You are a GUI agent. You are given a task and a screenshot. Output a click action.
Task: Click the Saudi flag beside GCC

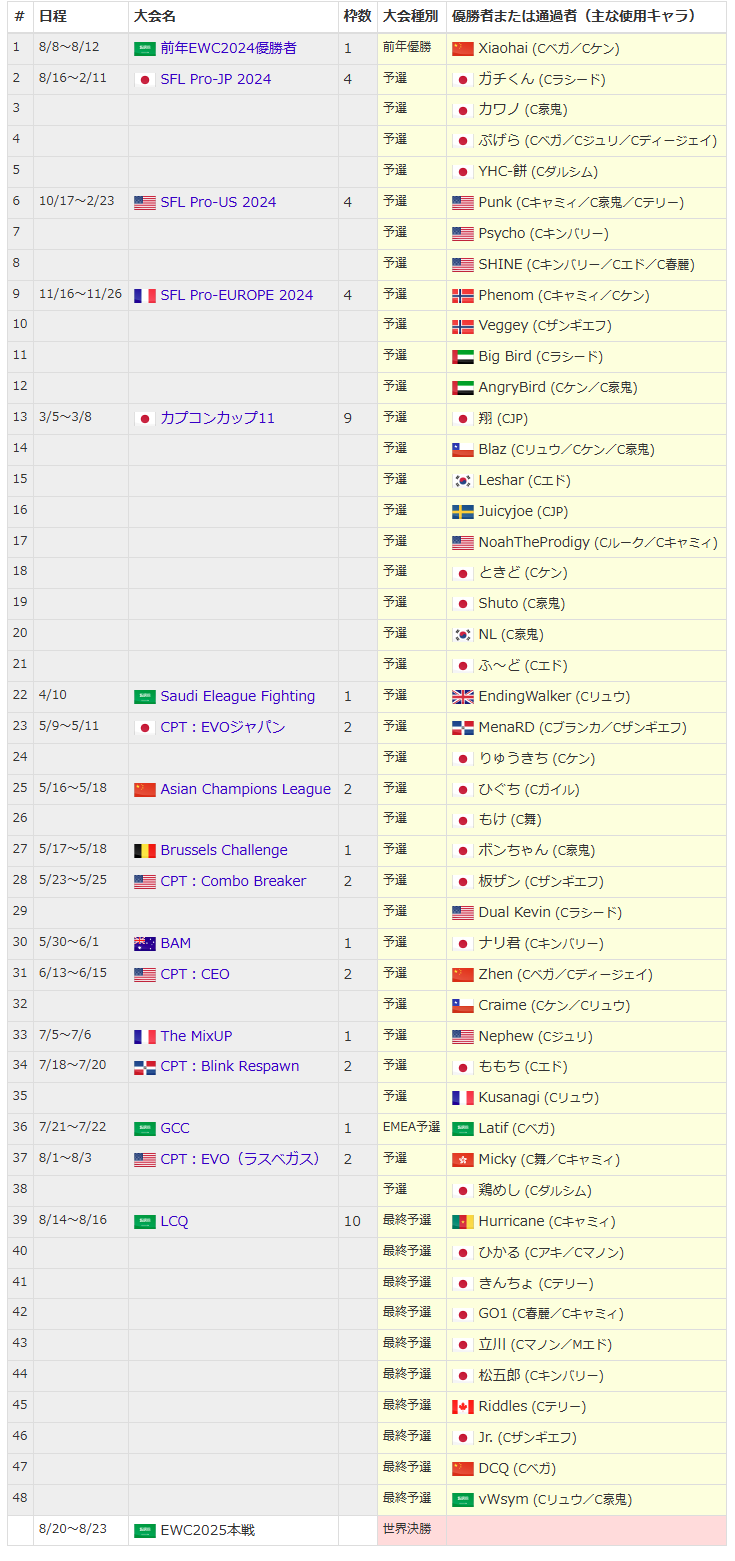(145, 1129)
